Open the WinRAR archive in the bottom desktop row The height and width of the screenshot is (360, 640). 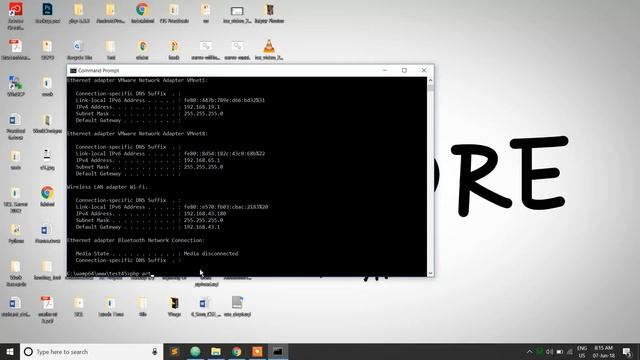174,303
